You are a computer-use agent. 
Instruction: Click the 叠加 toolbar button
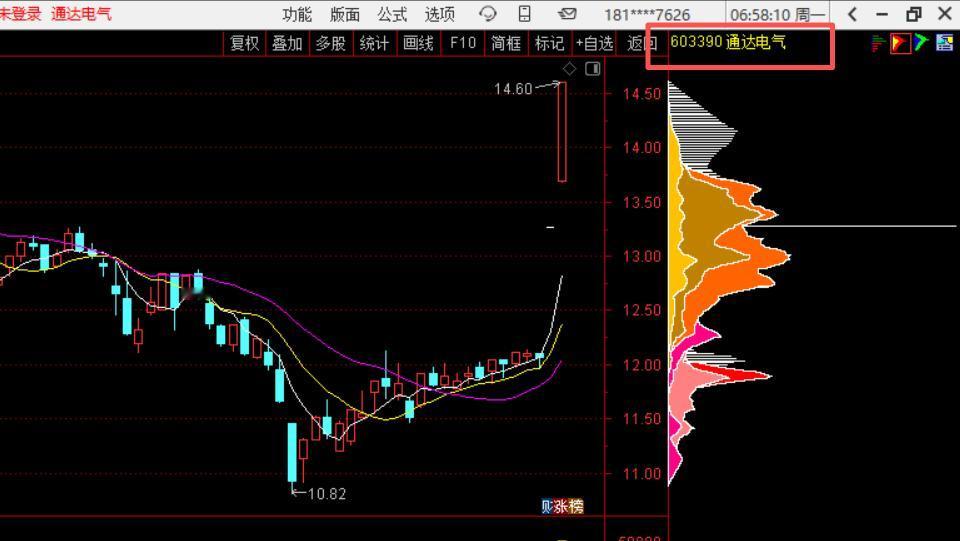[287, 43]
